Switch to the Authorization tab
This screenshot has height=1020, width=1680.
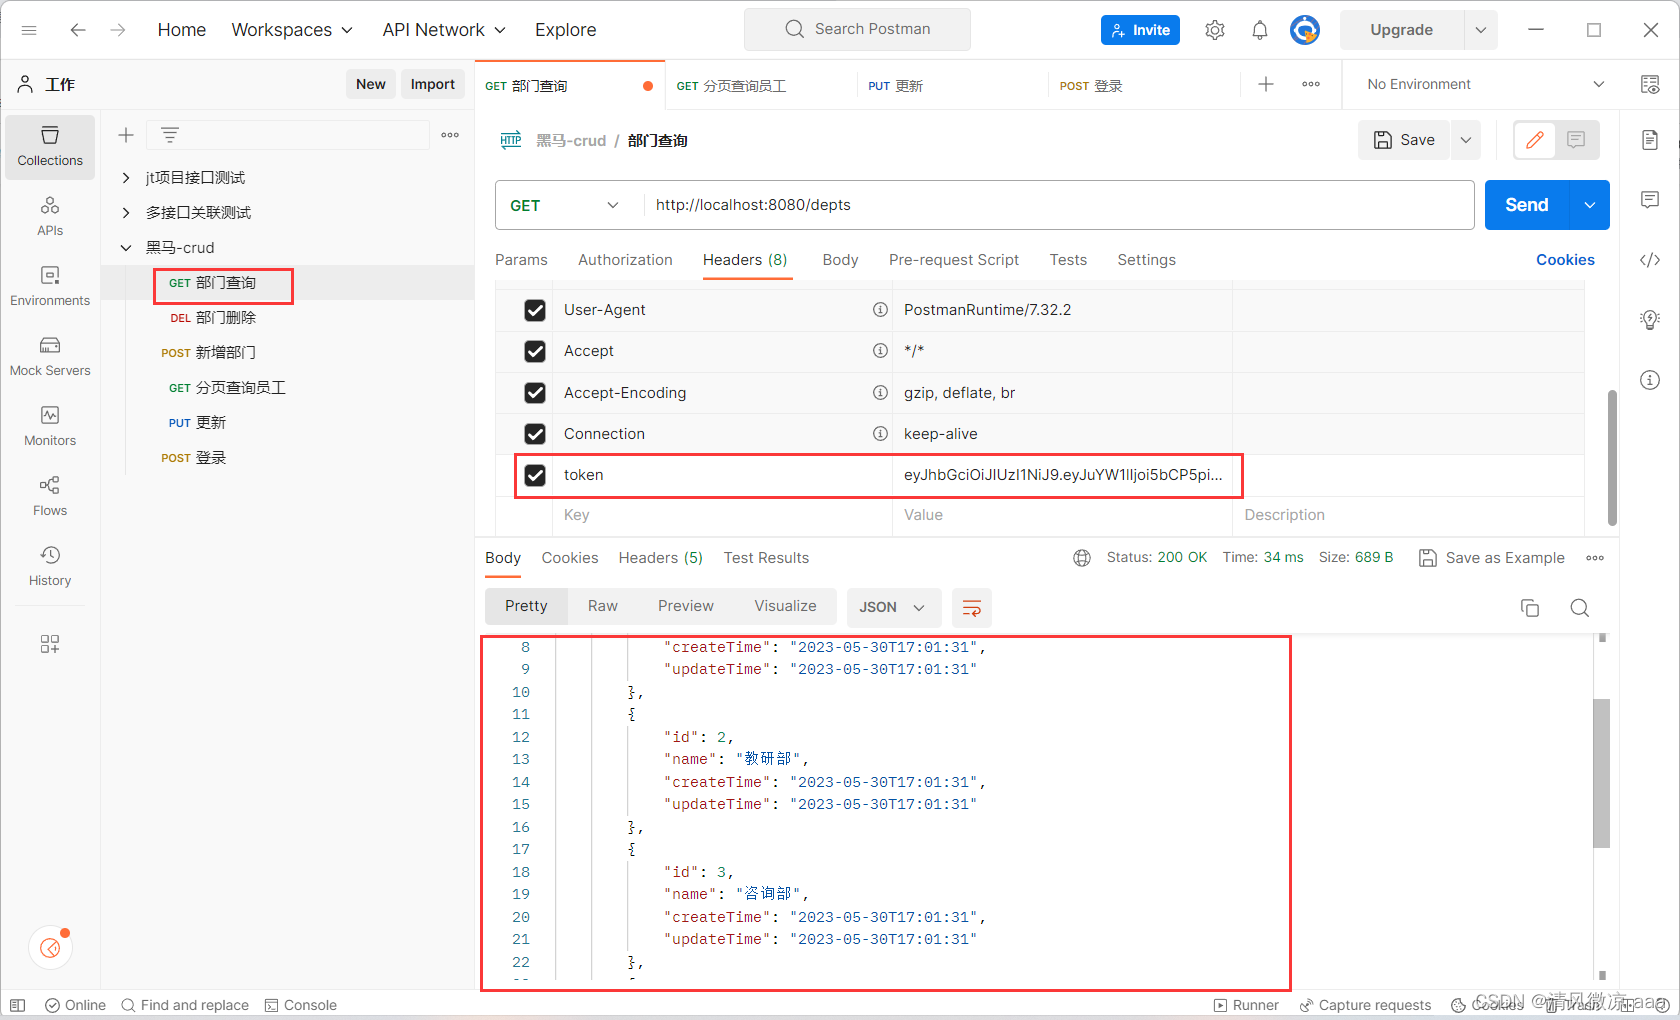[x=625, y=260]
